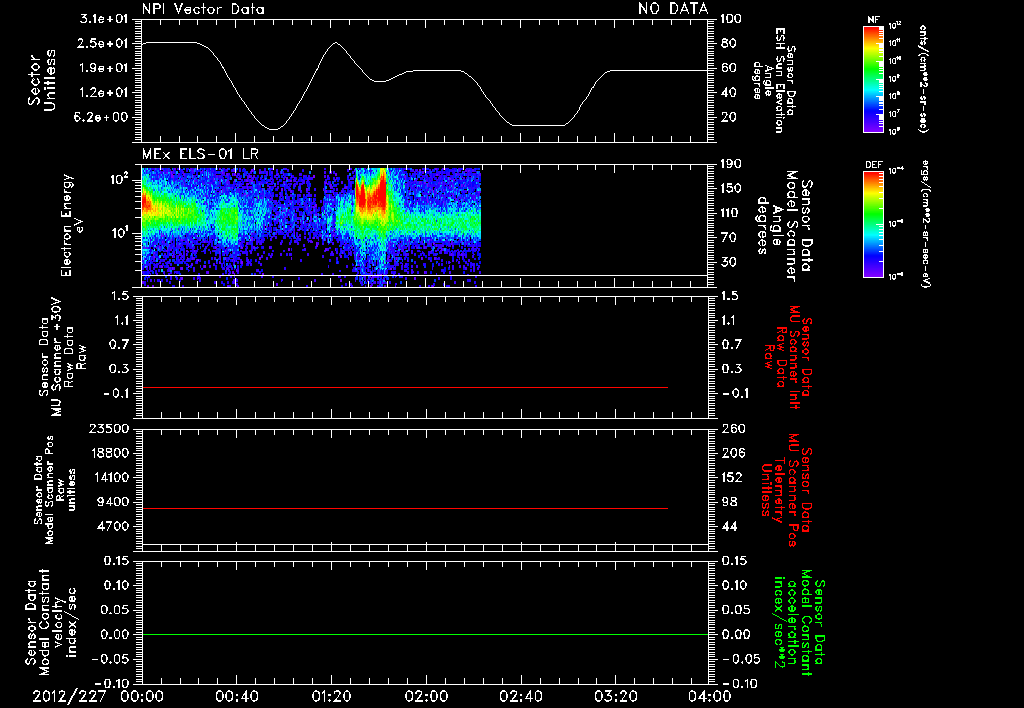Click the '98' telemetry axis value
Viewport: 1024px width, 708px height.
click(728, 502)
